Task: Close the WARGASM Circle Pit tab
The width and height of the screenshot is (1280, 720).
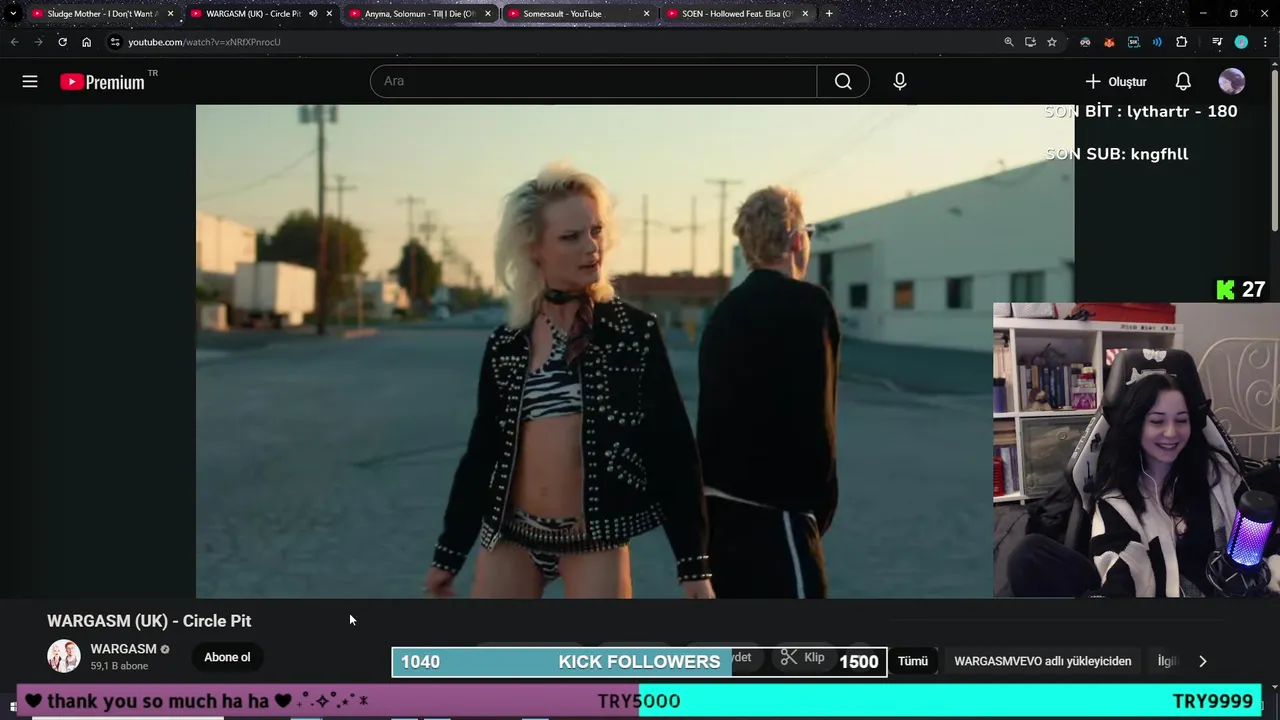Action: click(x=329, y=14)
